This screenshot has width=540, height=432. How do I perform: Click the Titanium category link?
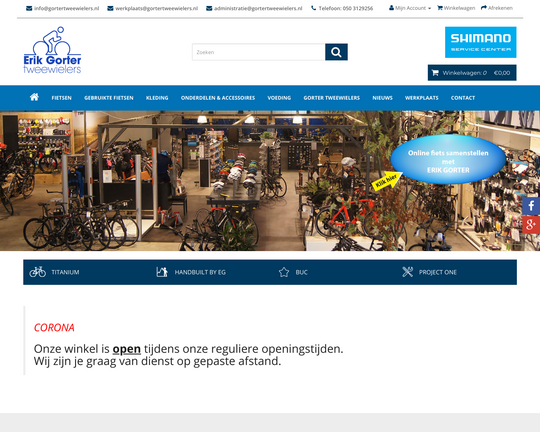tap(65, 272)
